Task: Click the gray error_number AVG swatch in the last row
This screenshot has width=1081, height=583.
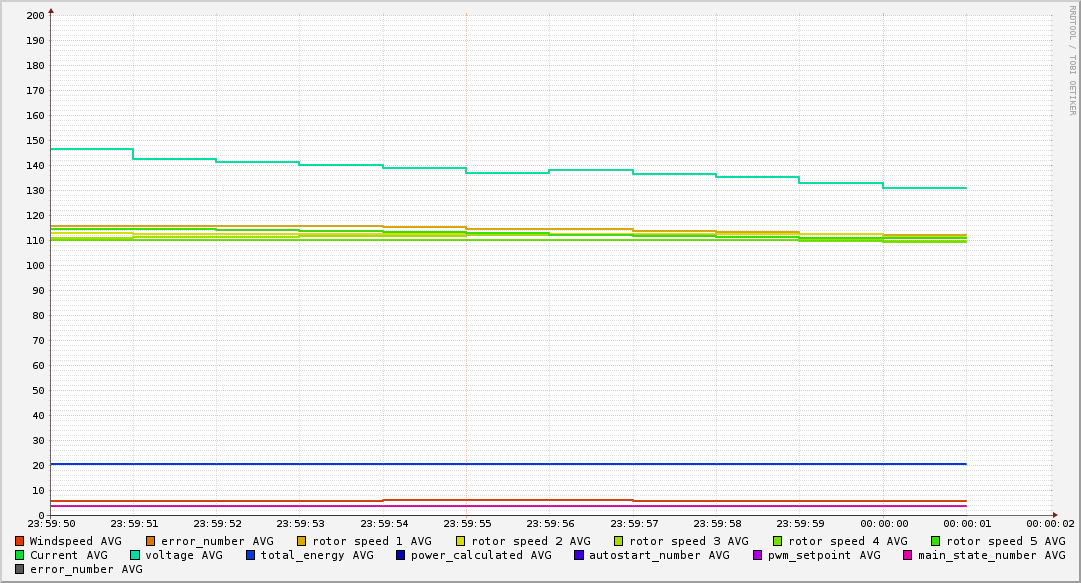Action: pos(19,569)
